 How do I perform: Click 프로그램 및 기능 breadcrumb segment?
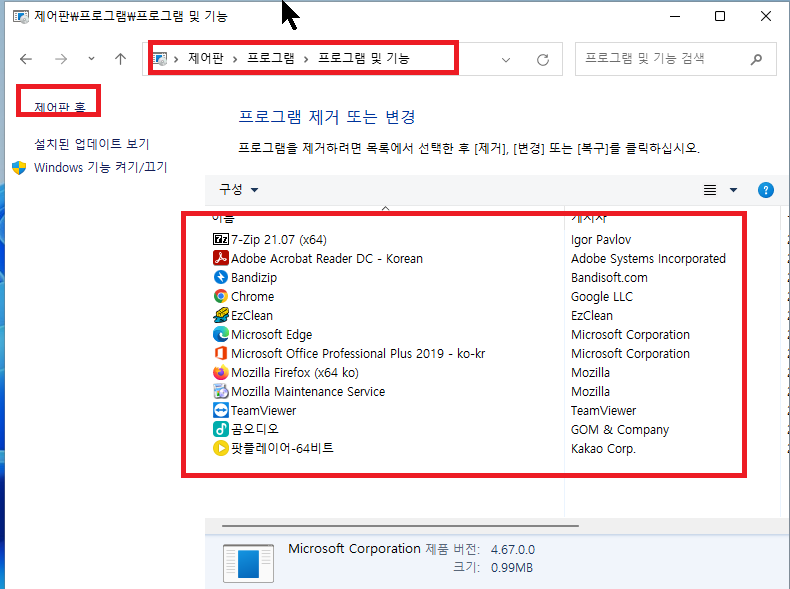(364, 58)
